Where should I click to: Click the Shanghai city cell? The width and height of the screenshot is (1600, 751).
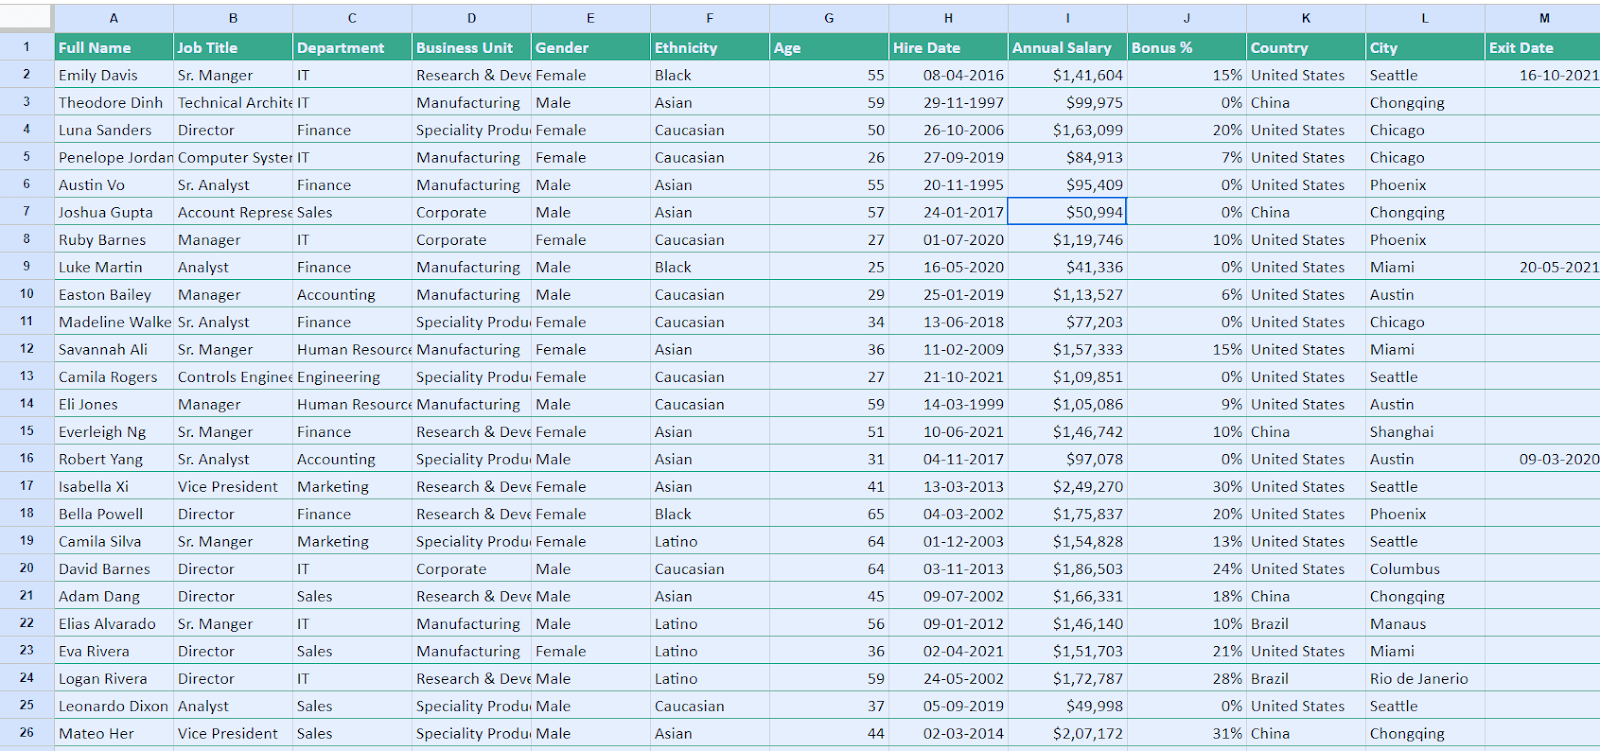[1425, 432]
